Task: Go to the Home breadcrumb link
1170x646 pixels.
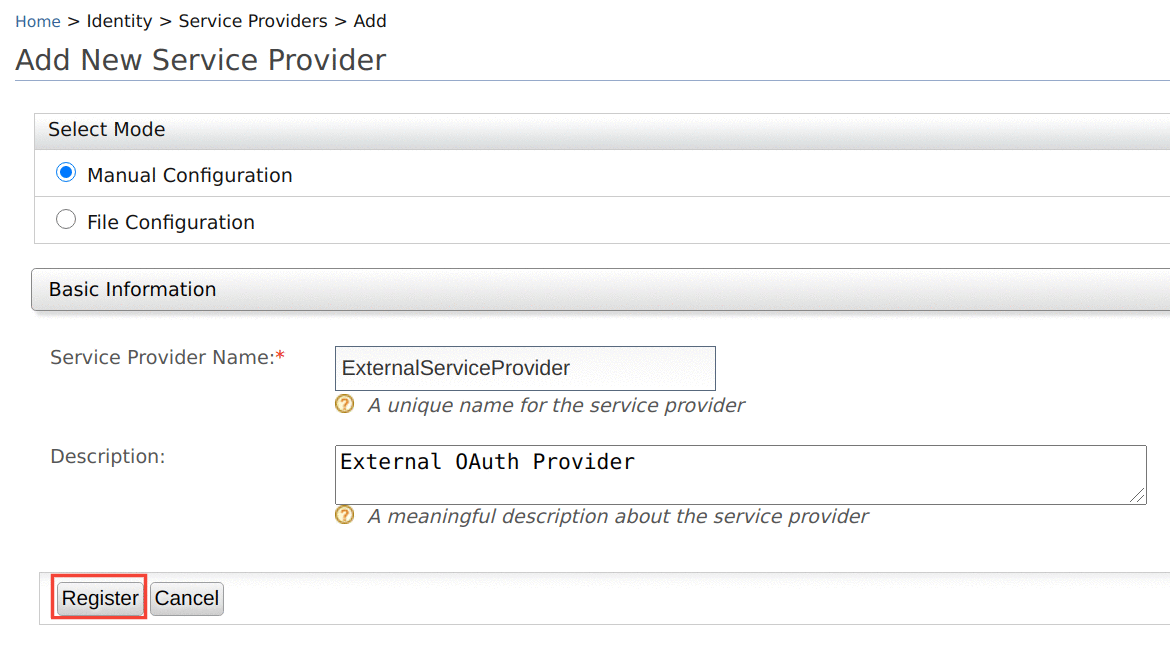Action: click(x=38, y=21)
